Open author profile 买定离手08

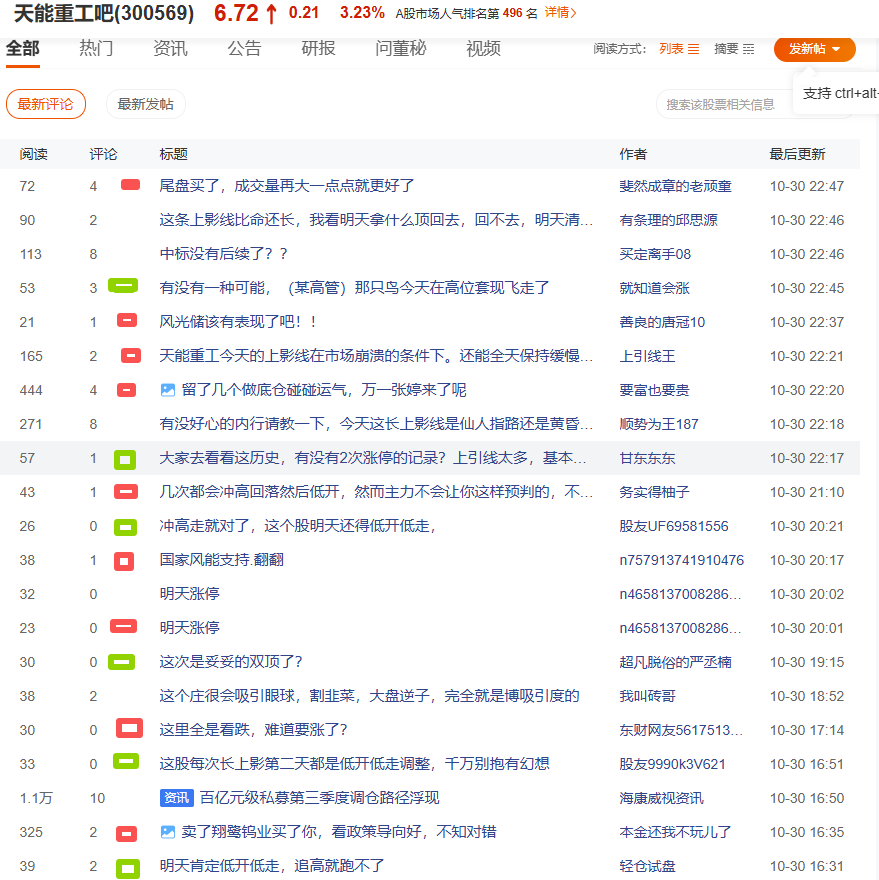pyautogui.click(x=655, y=254)
